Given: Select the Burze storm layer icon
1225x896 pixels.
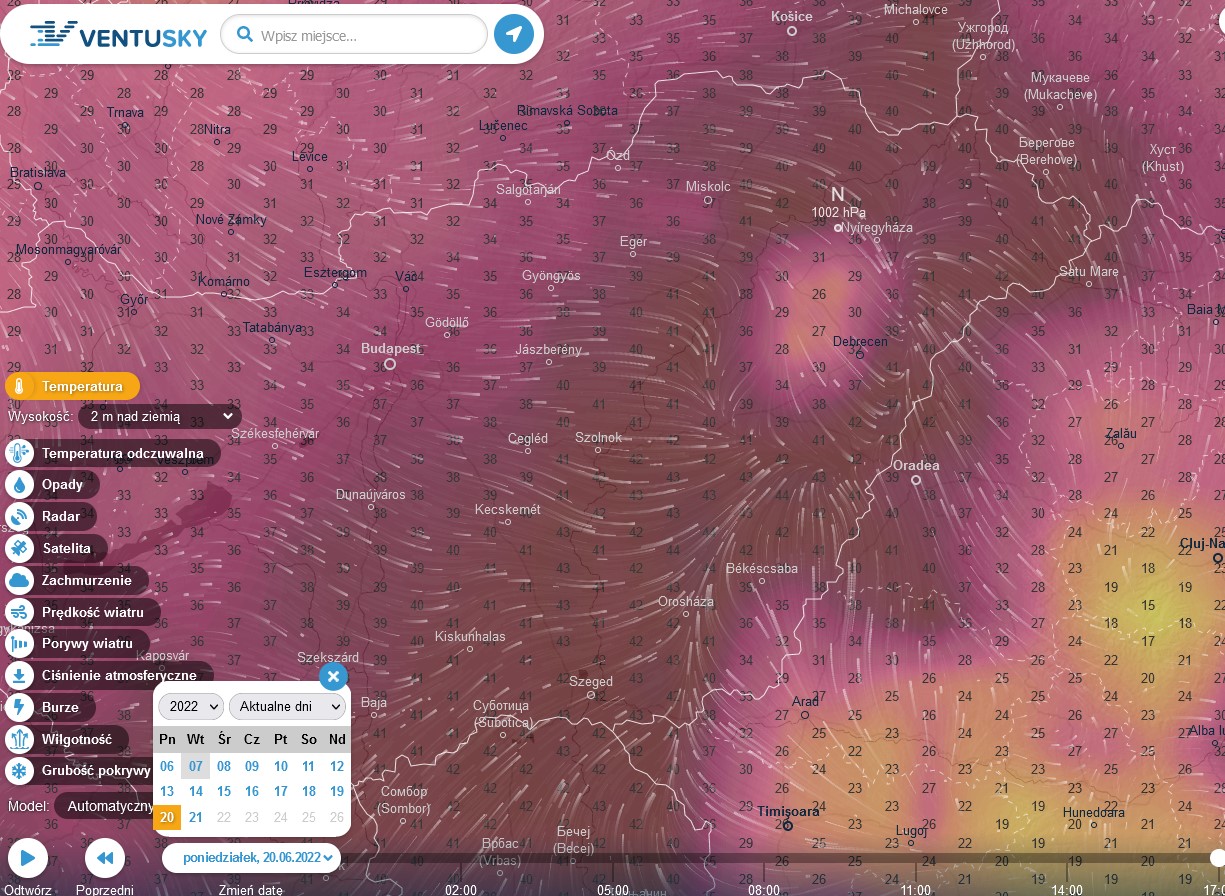Looking at the screenshot, I should point(19,708).
